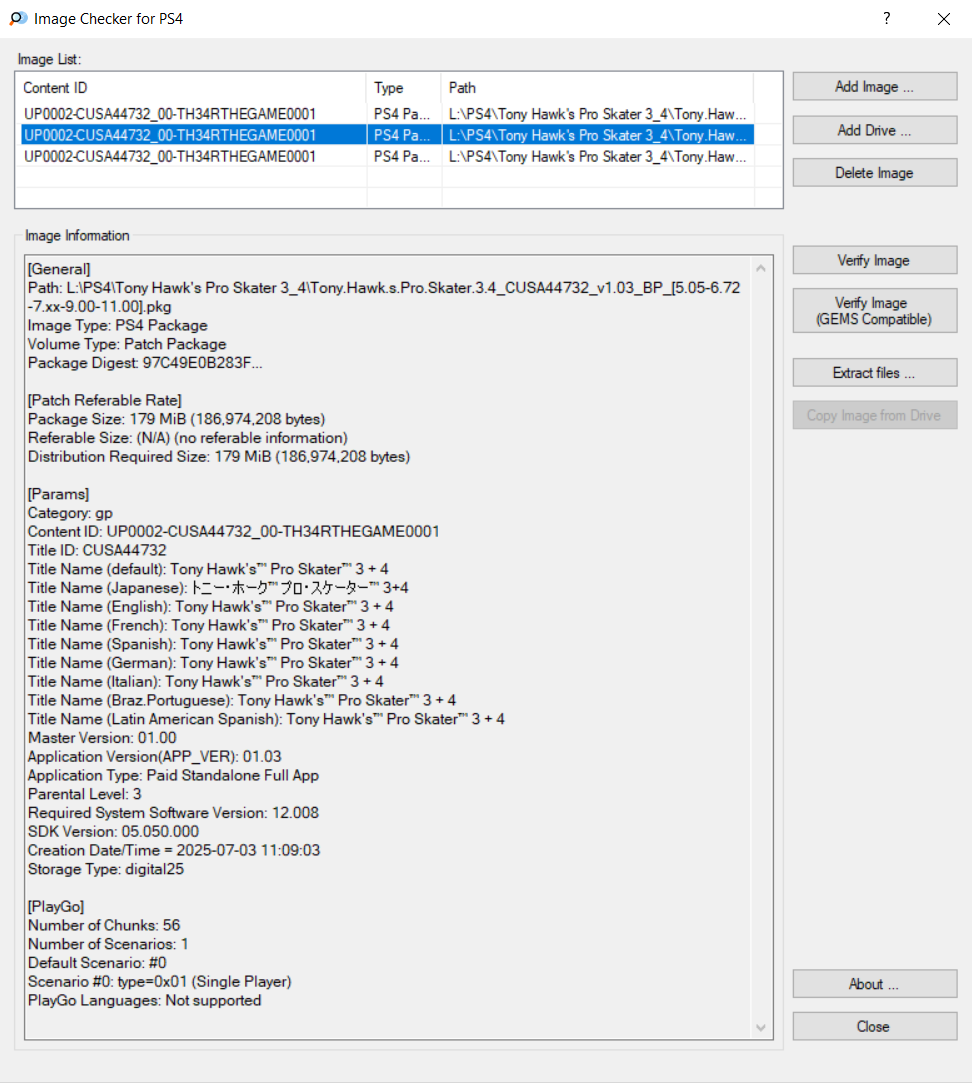Click the title bar help question mark
Image resolution: width=972 pixels, height=1083 pixels.
point(886,19)
